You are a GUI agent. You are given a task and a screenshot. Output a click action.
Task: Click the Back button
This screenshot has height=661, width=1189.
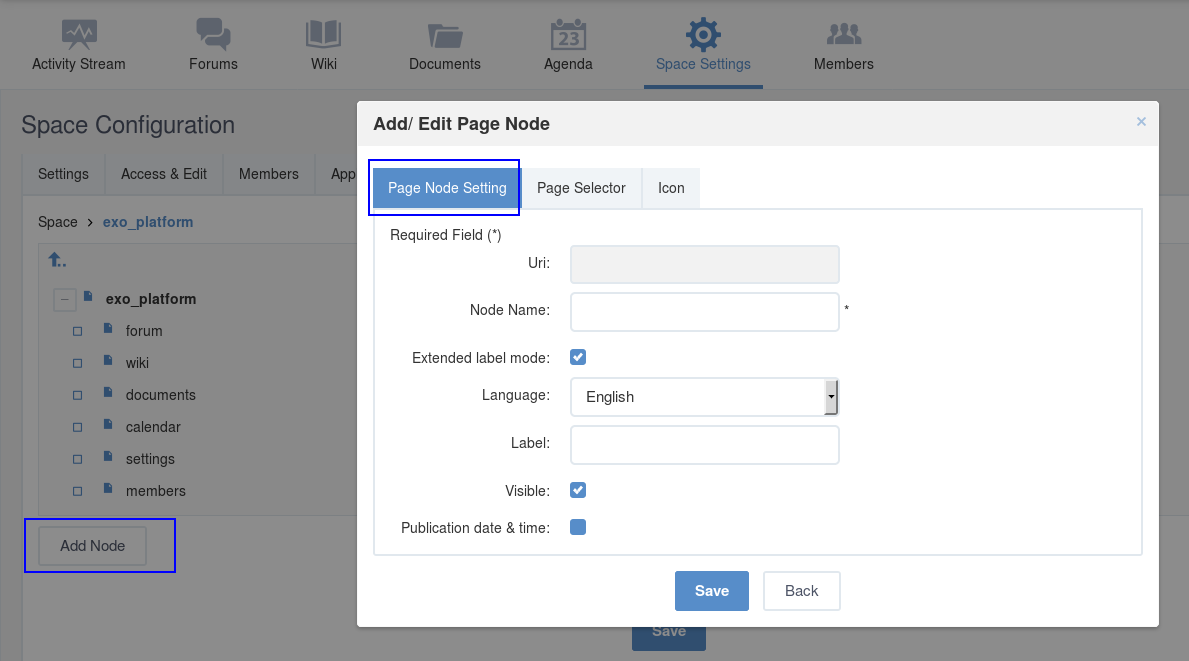pyautogui.click(x=802, y=591)
